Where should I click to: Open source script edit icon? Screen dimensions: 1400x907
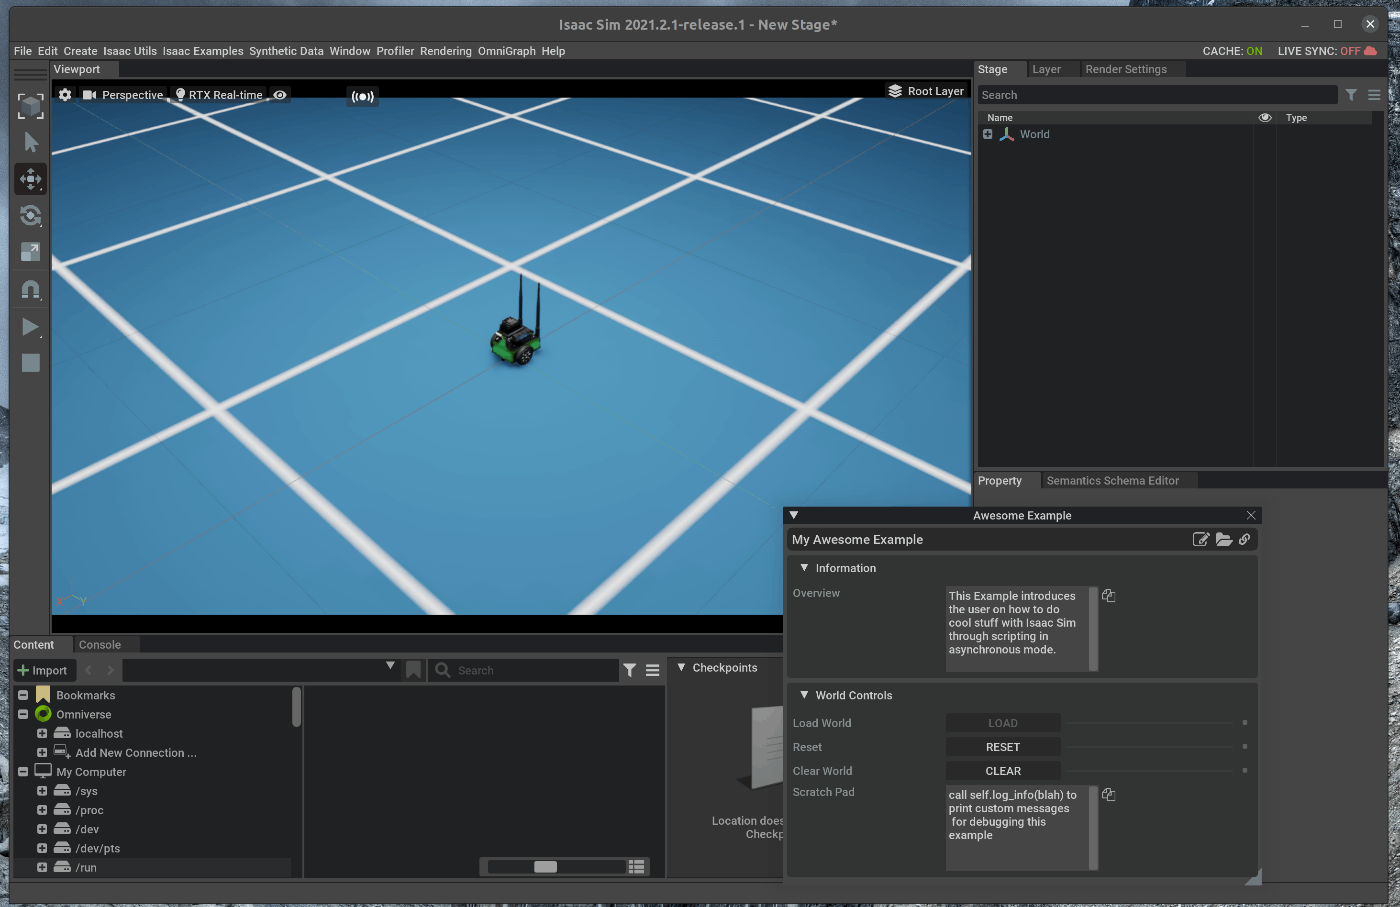pos(1201,539)
